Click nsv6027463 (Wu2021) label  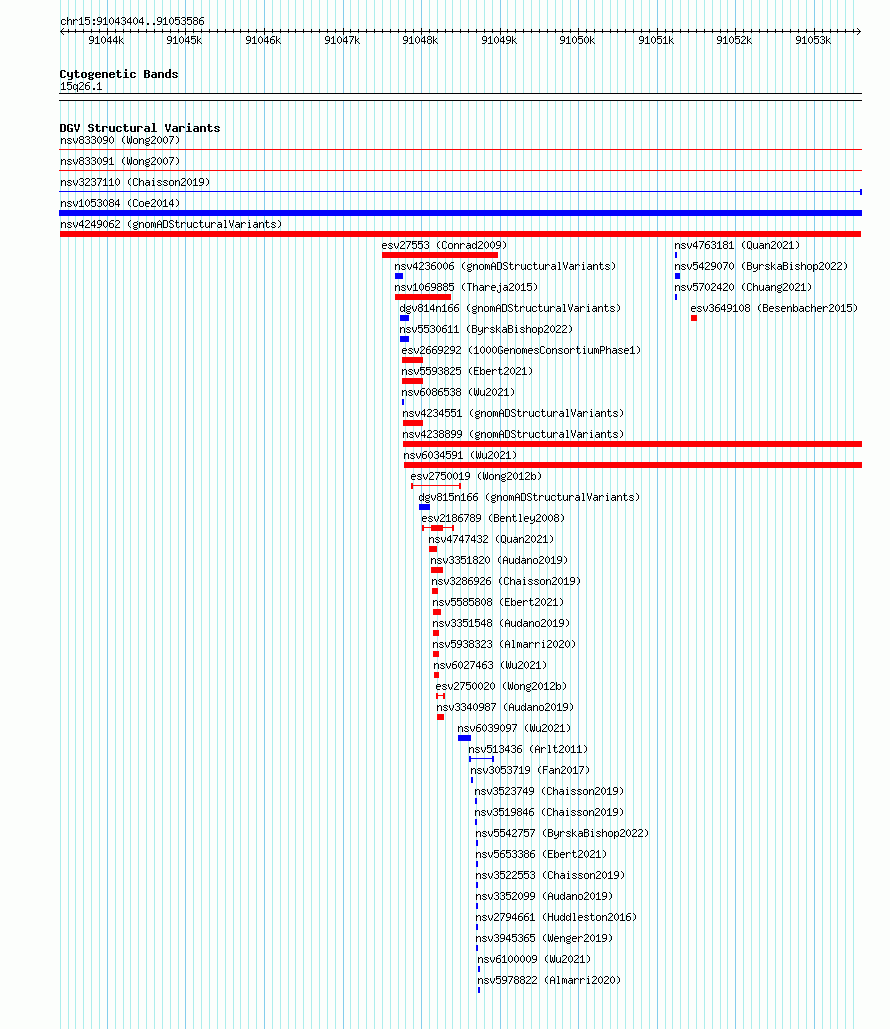[x=490, y=665]
